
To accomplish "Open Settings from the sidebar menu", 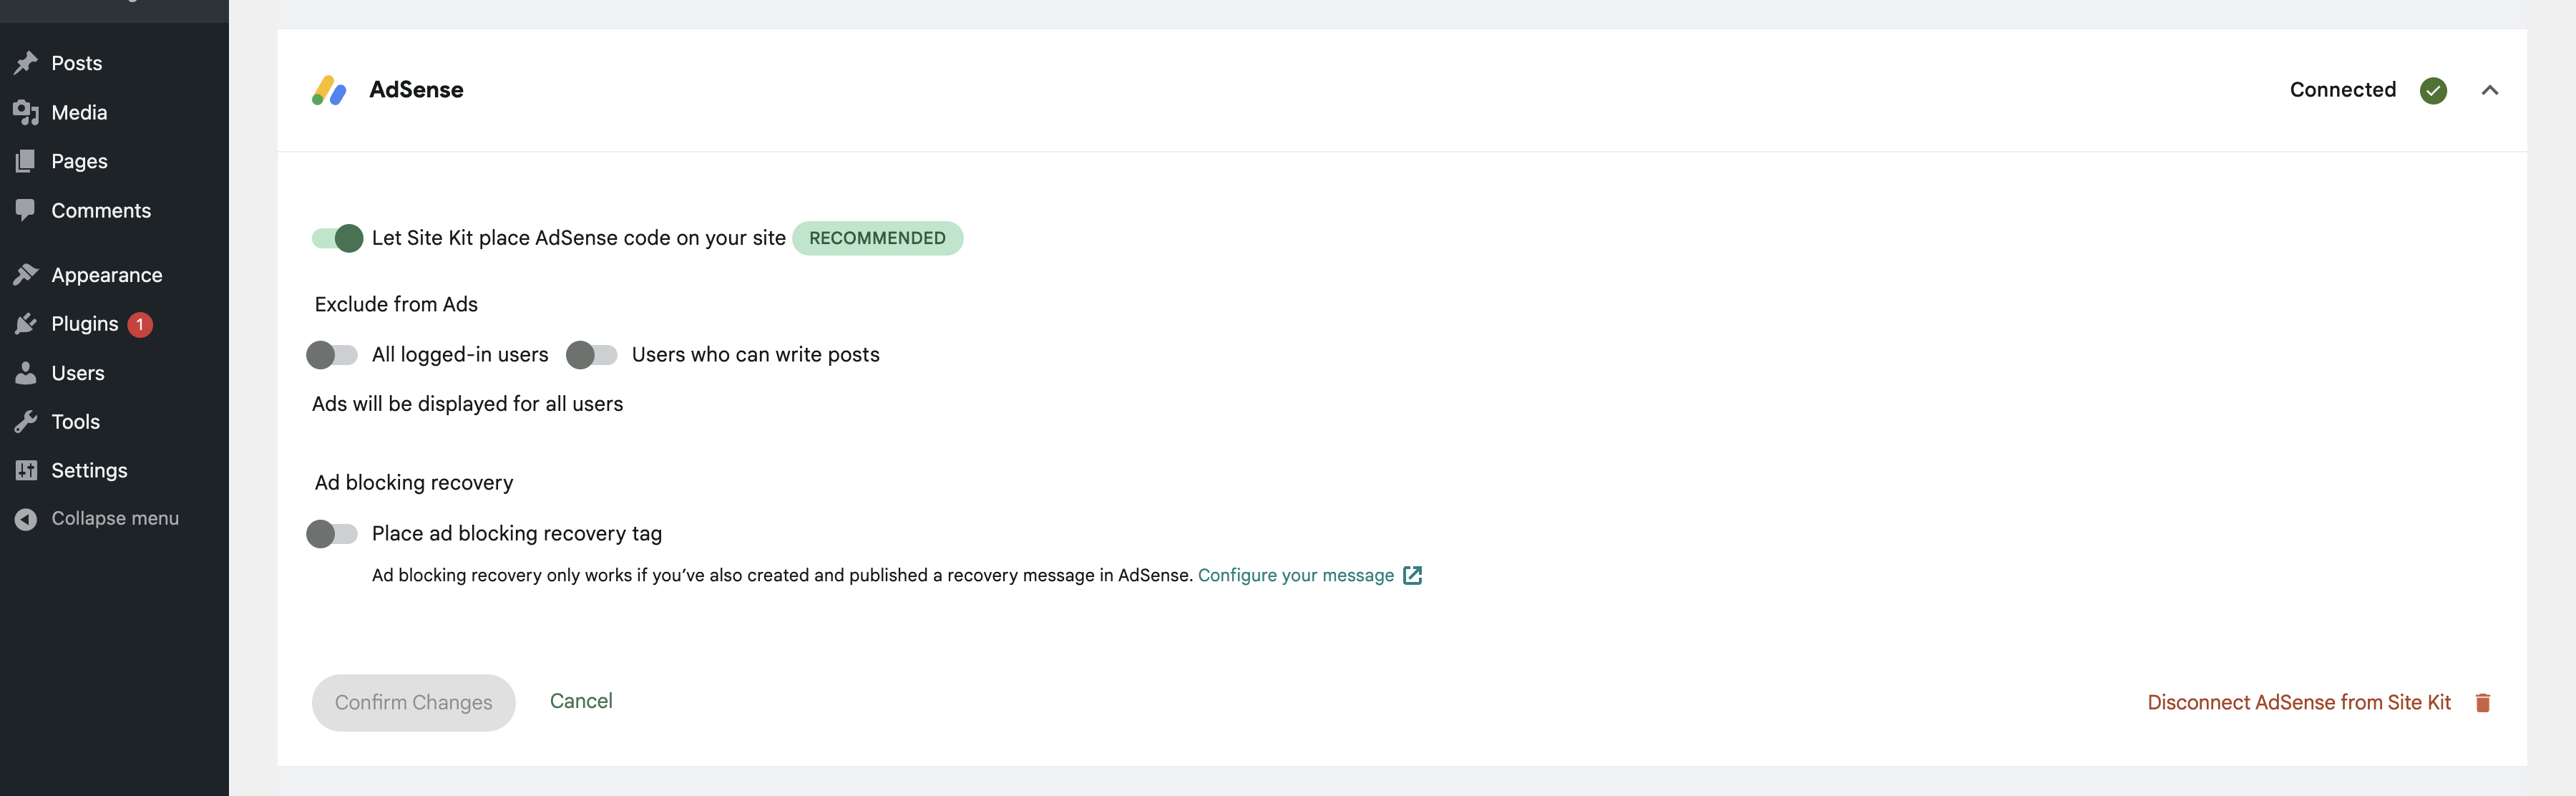I will (x=89, y=470).
